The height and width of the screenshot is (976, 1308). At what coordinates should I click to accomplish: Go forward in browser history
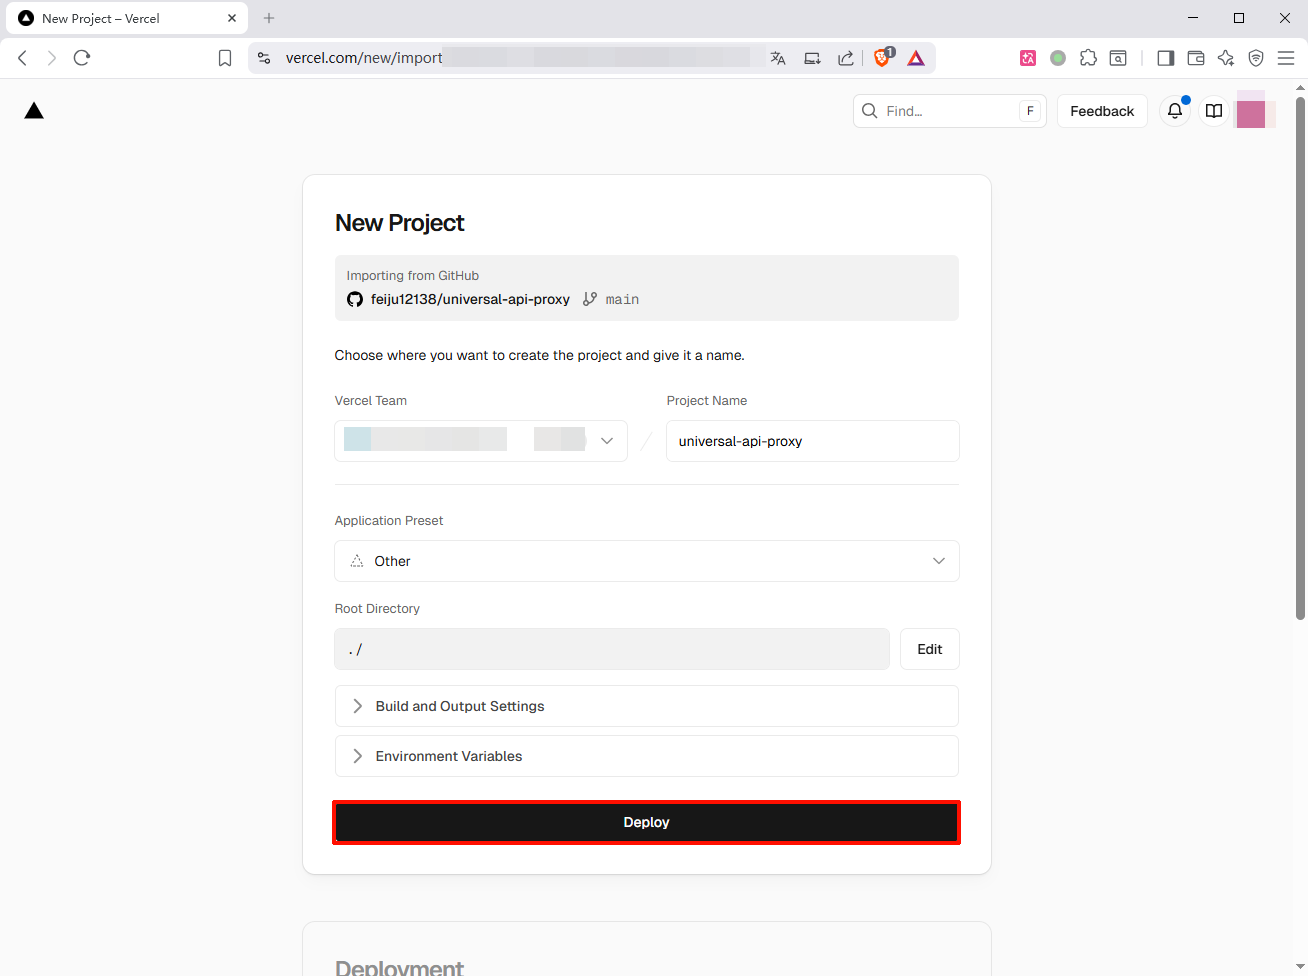coord(52,58)
